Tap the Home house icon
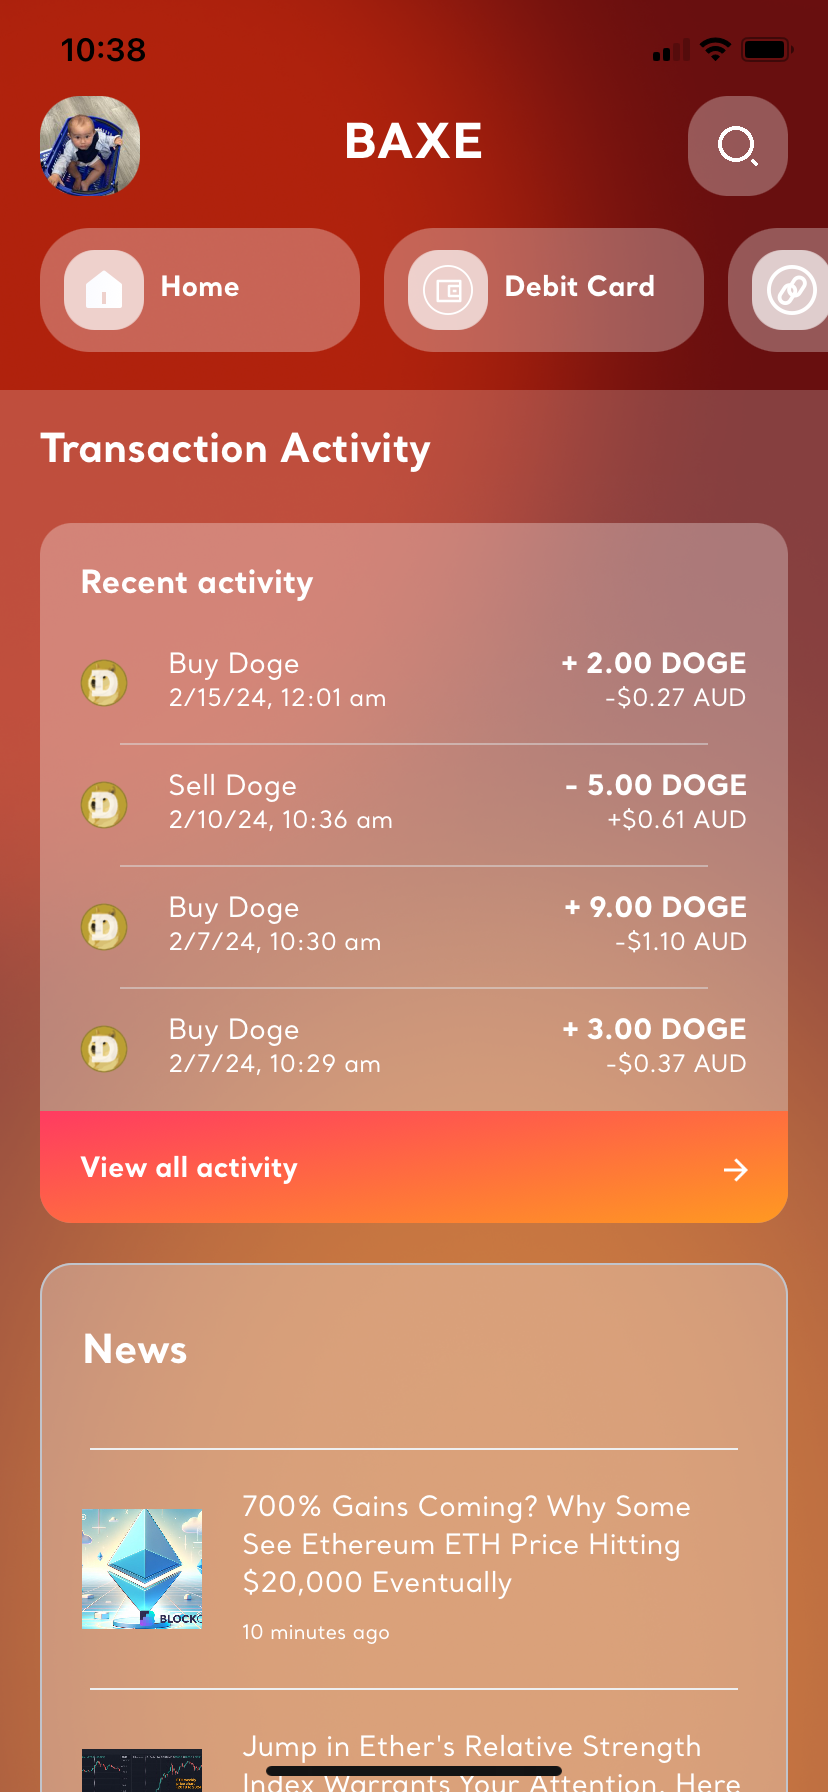Screen dimensions: 828x1792 (104, 290)
